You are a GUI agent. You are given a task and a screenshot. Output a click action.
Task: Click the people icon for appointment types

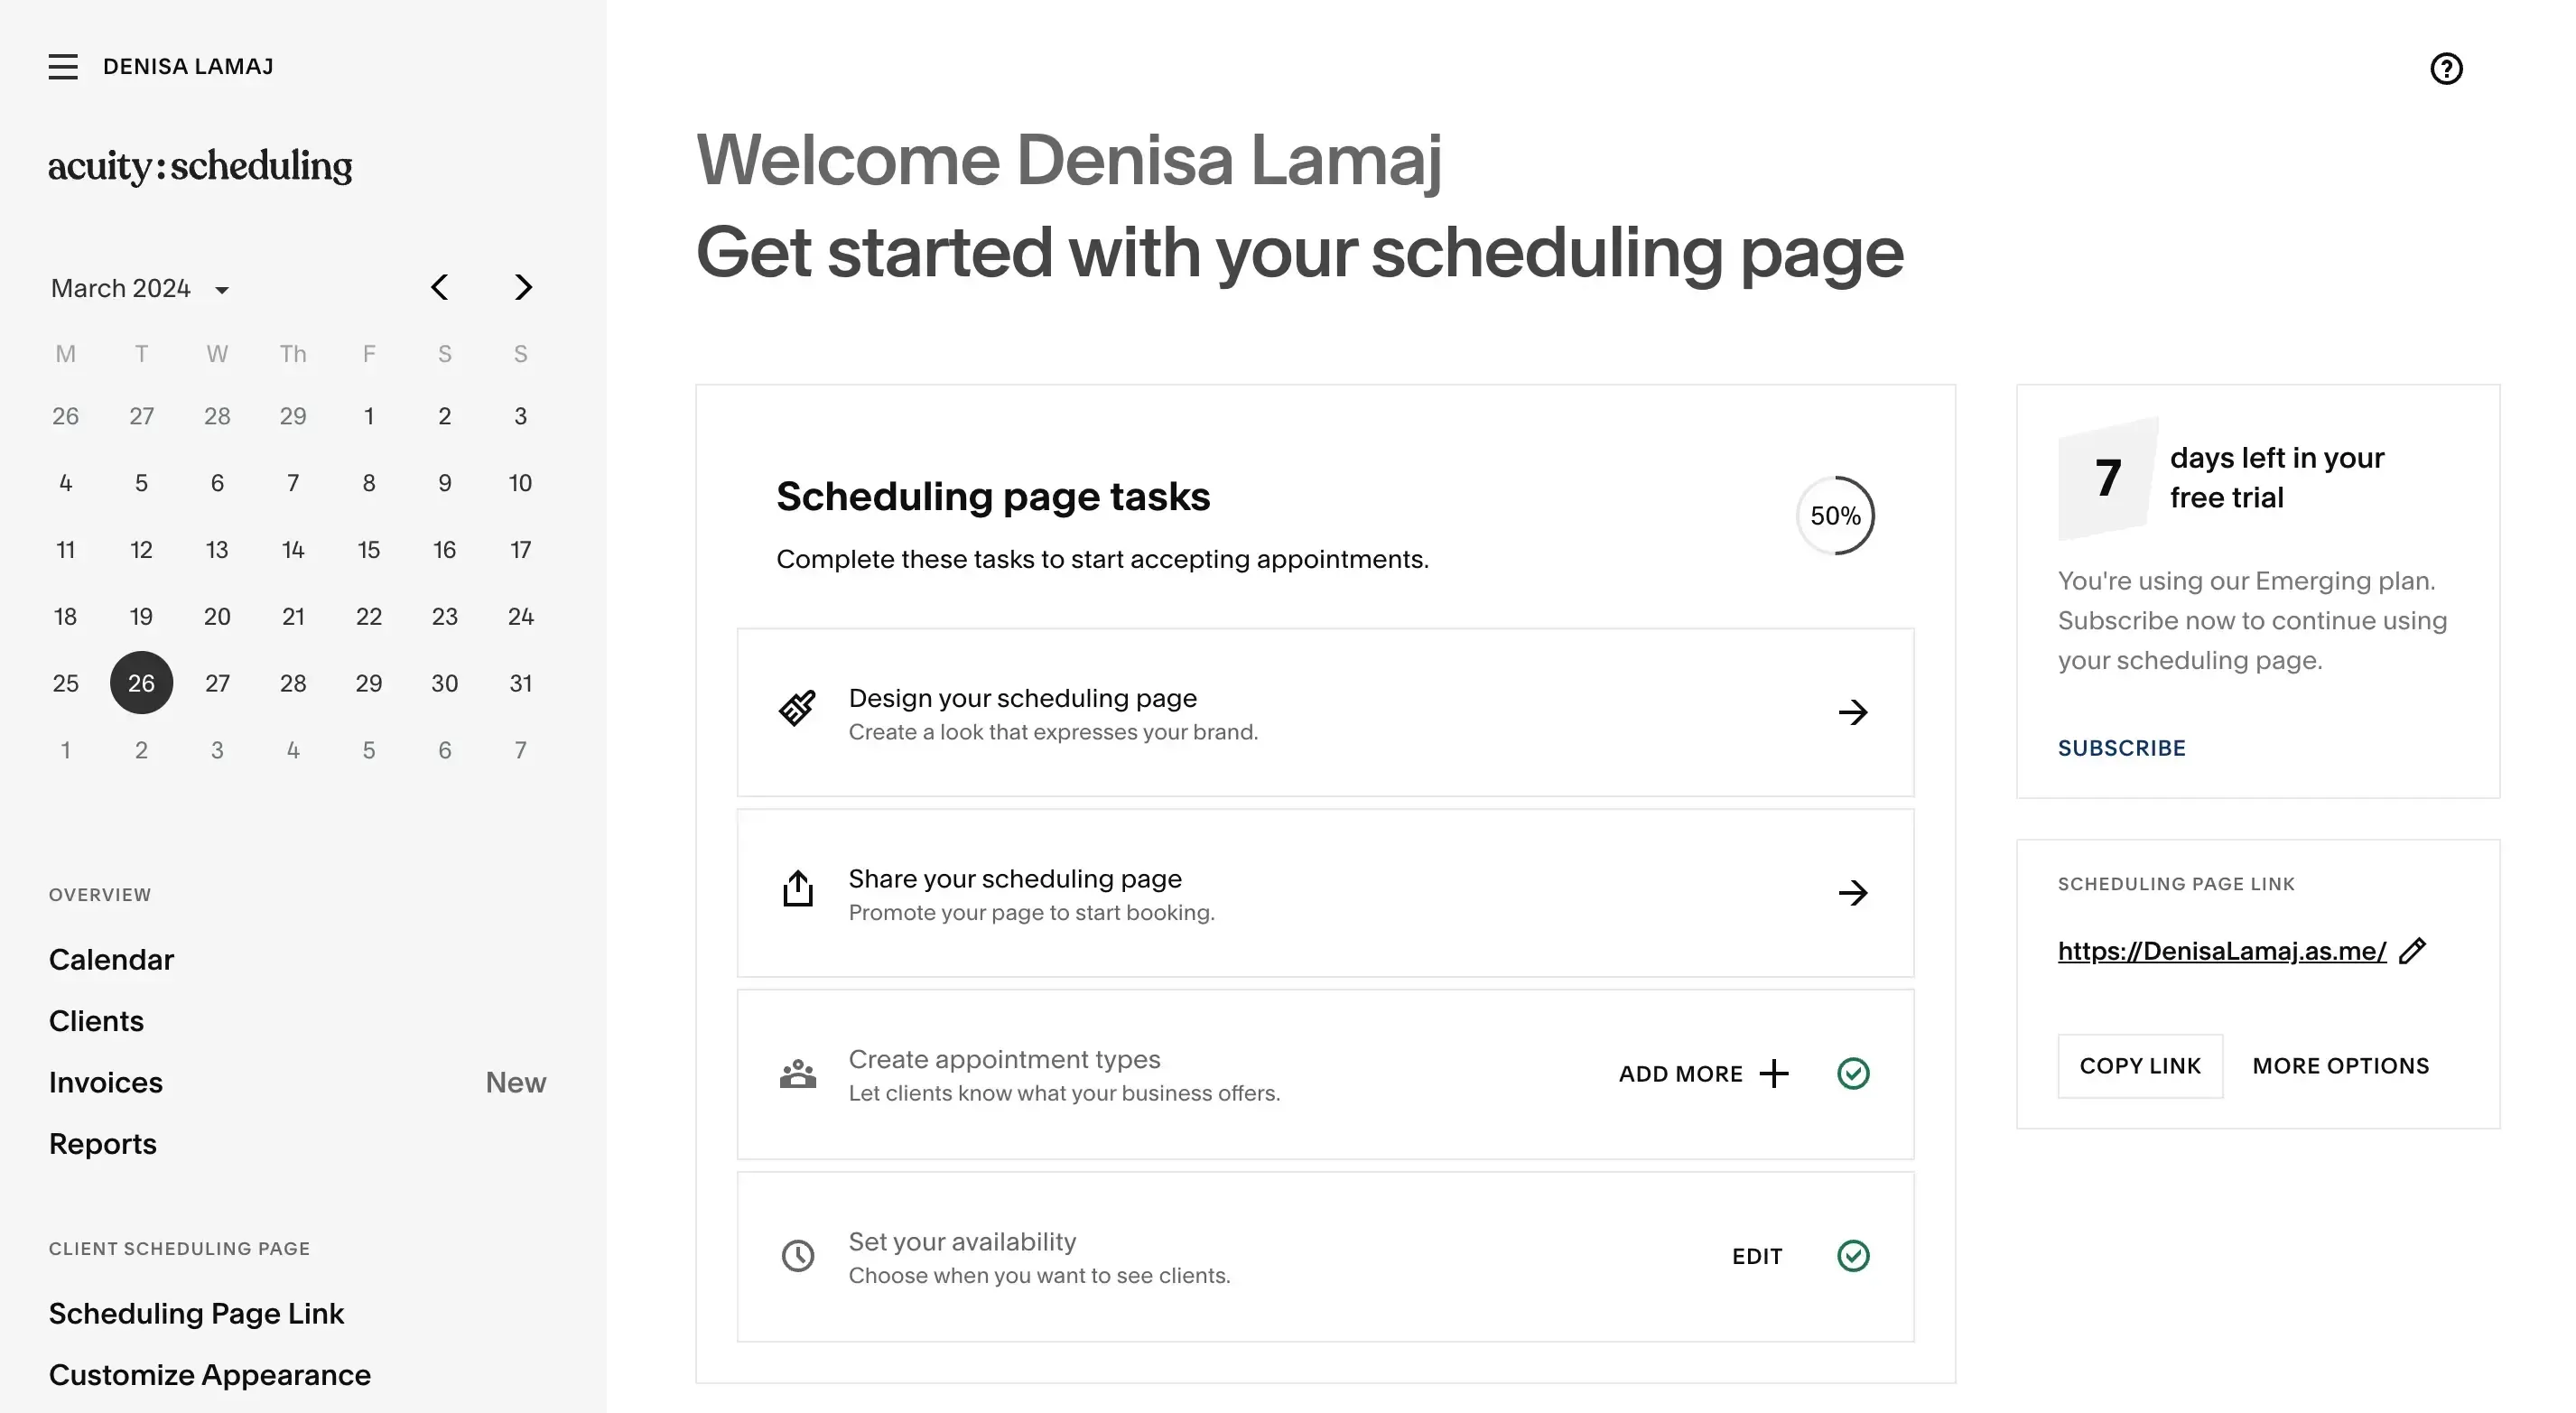[797, 1073]
